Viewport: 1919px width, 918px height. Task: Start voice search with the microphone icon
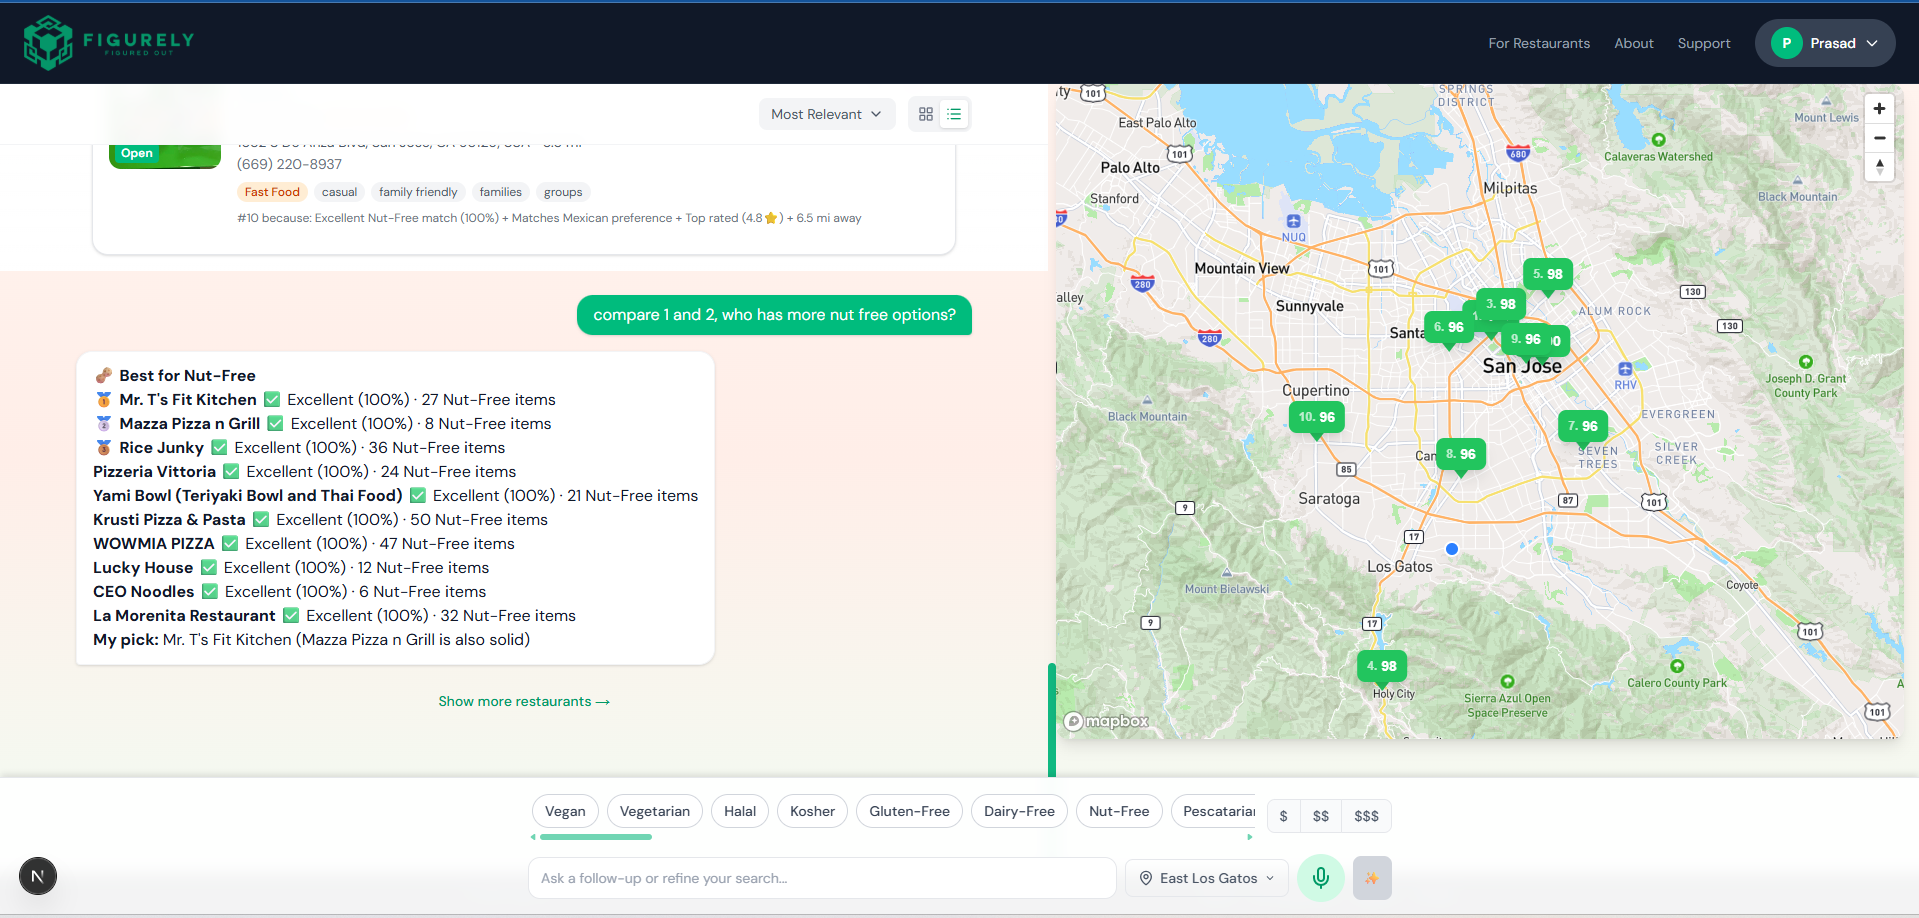click(1320, 877)
